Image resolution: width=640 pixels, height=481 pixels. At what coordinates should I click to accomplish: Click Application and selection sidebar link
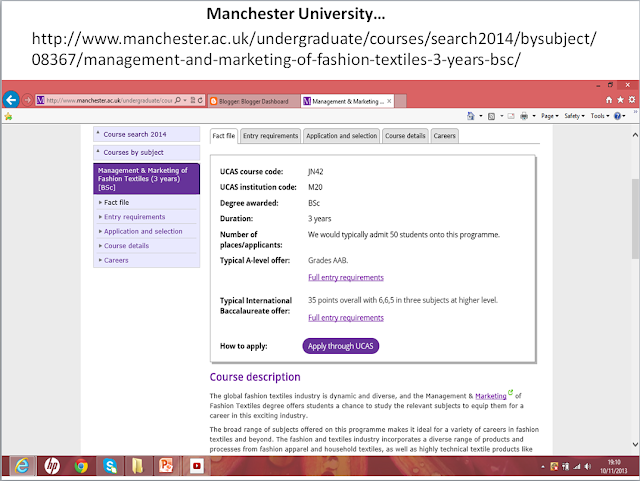143,231
